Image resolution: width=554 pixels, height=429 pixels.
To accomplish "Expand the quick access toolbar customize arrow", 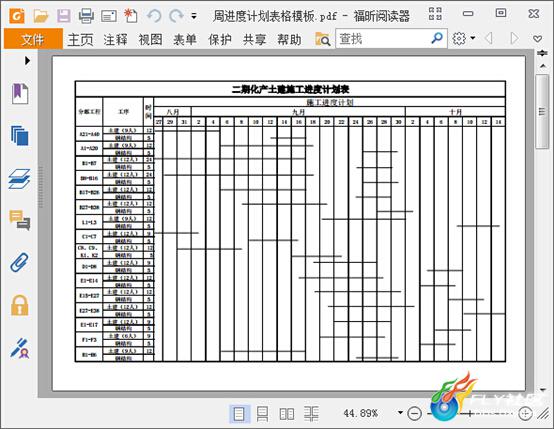I will coord(194,16).
